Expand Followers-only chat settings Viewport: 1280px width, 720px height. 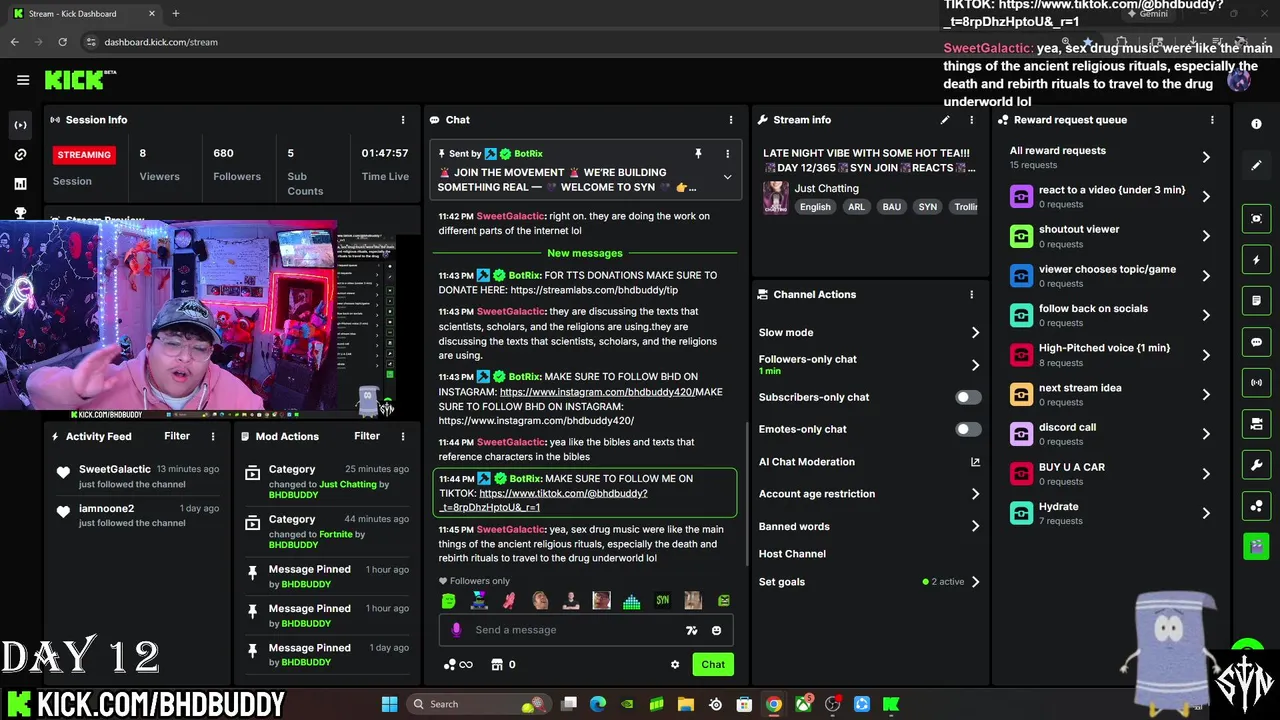(975, 365)
